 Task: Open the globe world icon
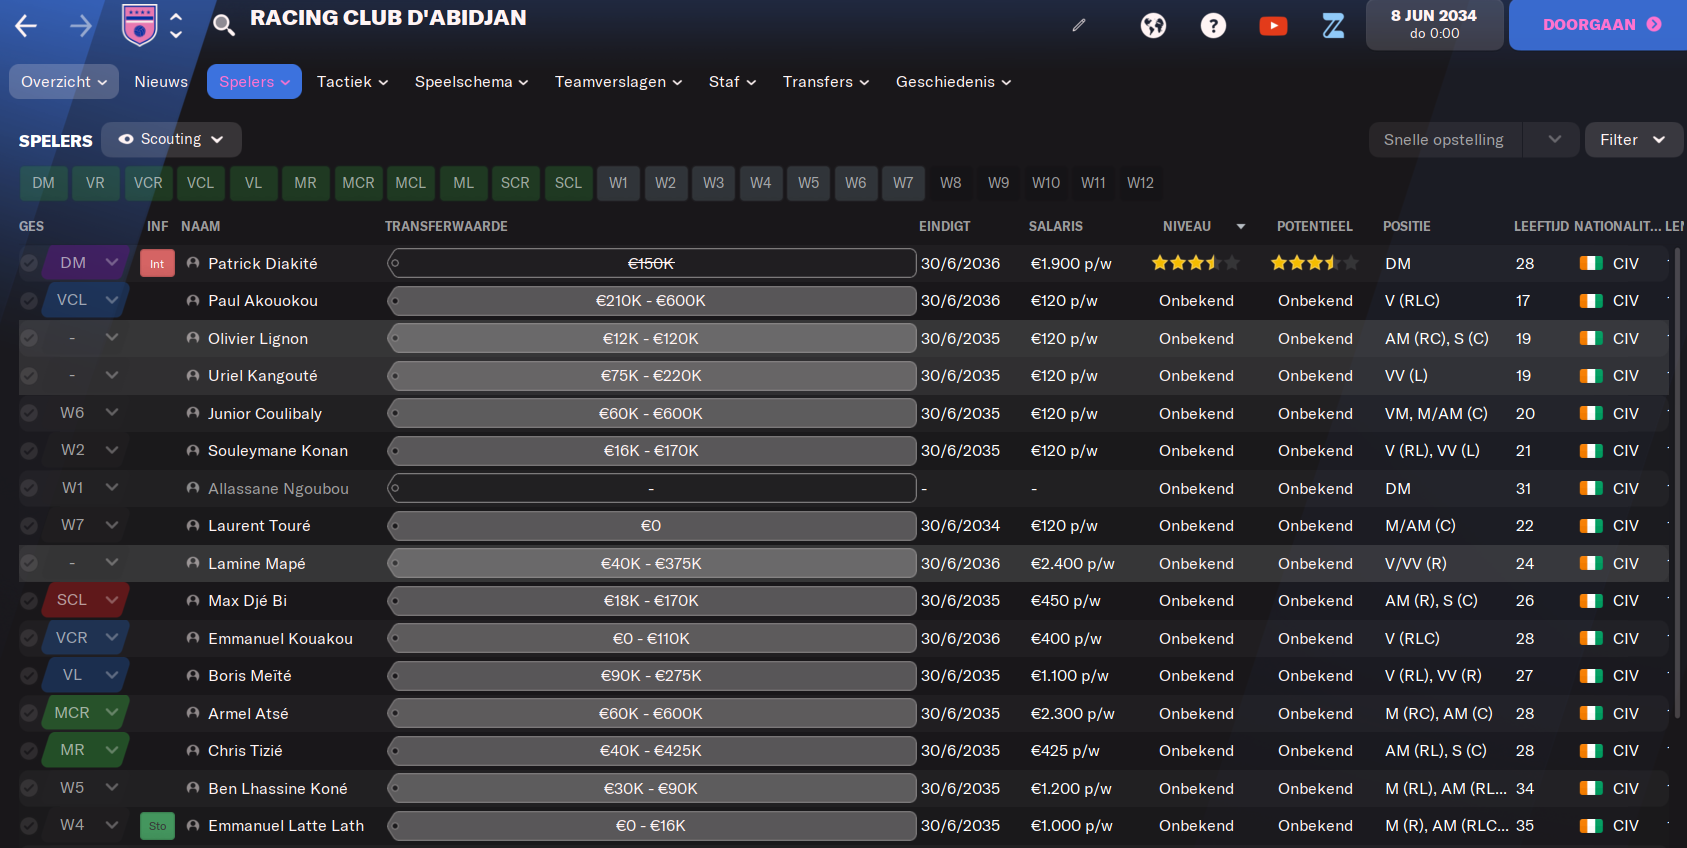(x=1153, y=25)
